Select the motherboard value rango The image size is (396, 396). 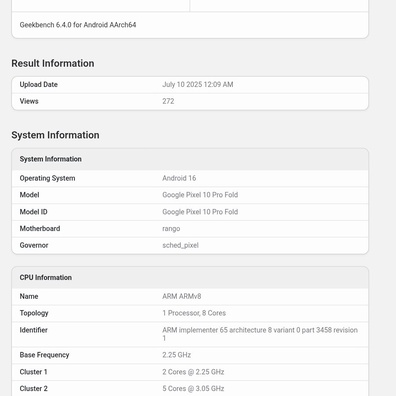(x=171, y=229)
